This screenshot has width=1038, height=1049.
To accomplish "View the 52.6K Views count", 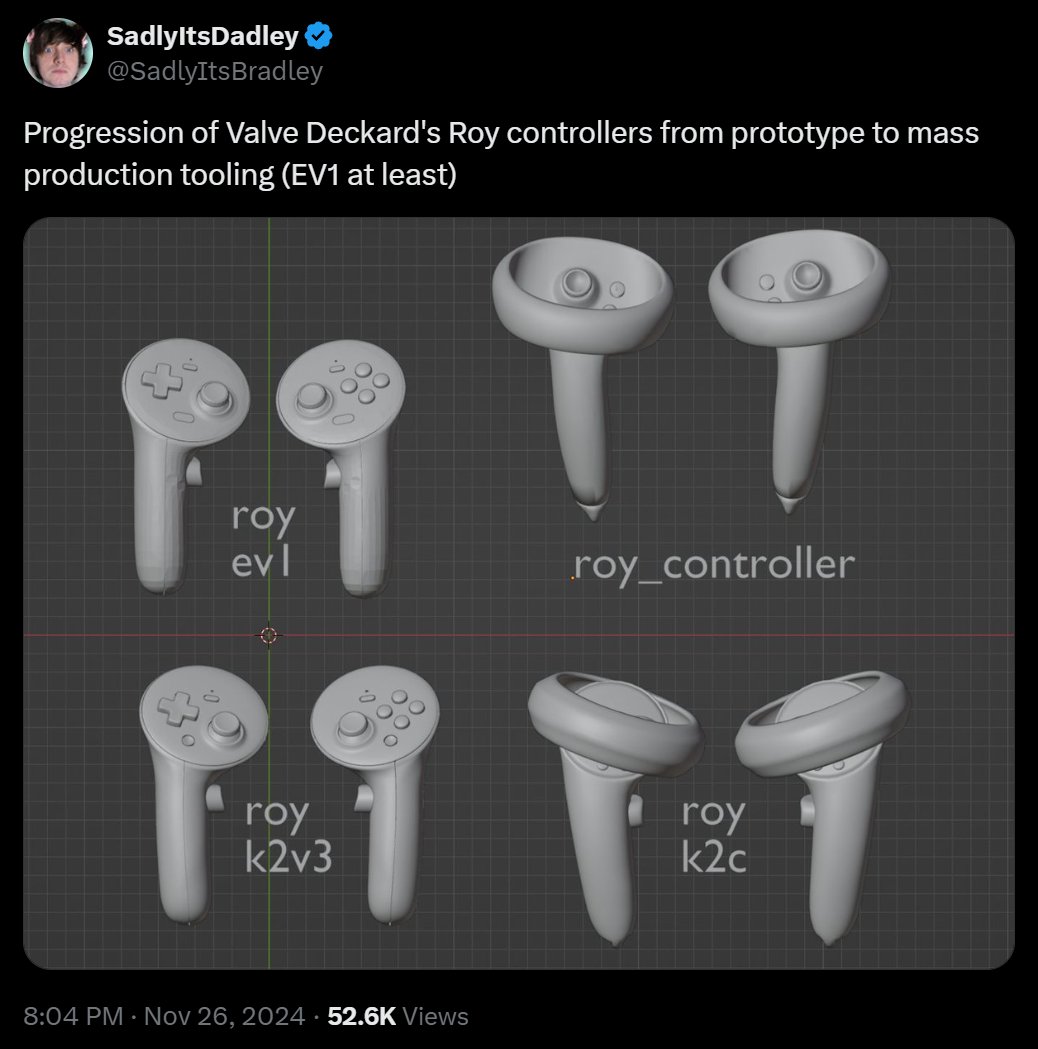I will coord(398,1016).
